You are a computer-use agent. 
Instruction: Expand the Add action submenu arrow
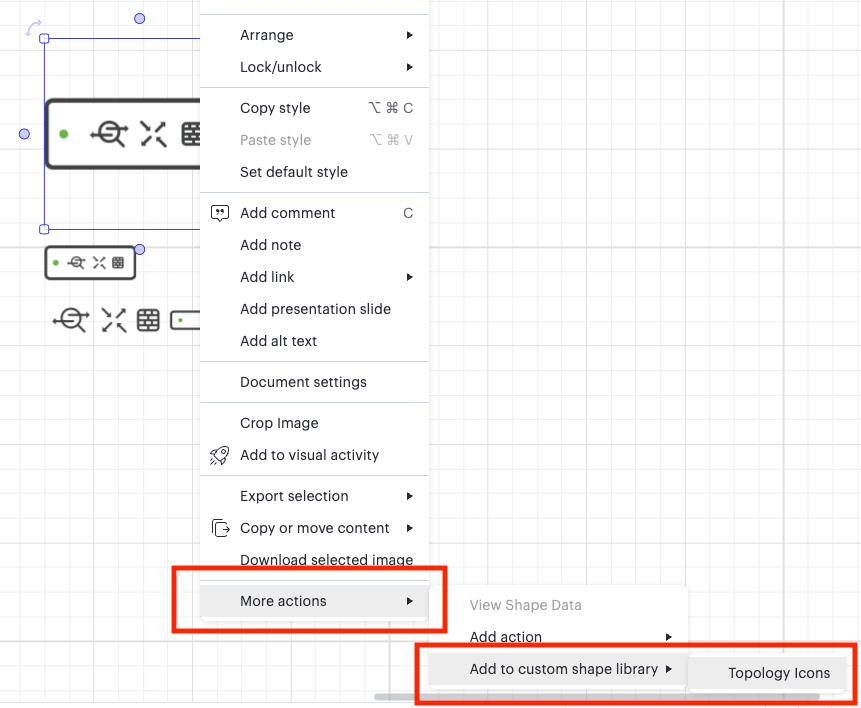click(668, 637)
